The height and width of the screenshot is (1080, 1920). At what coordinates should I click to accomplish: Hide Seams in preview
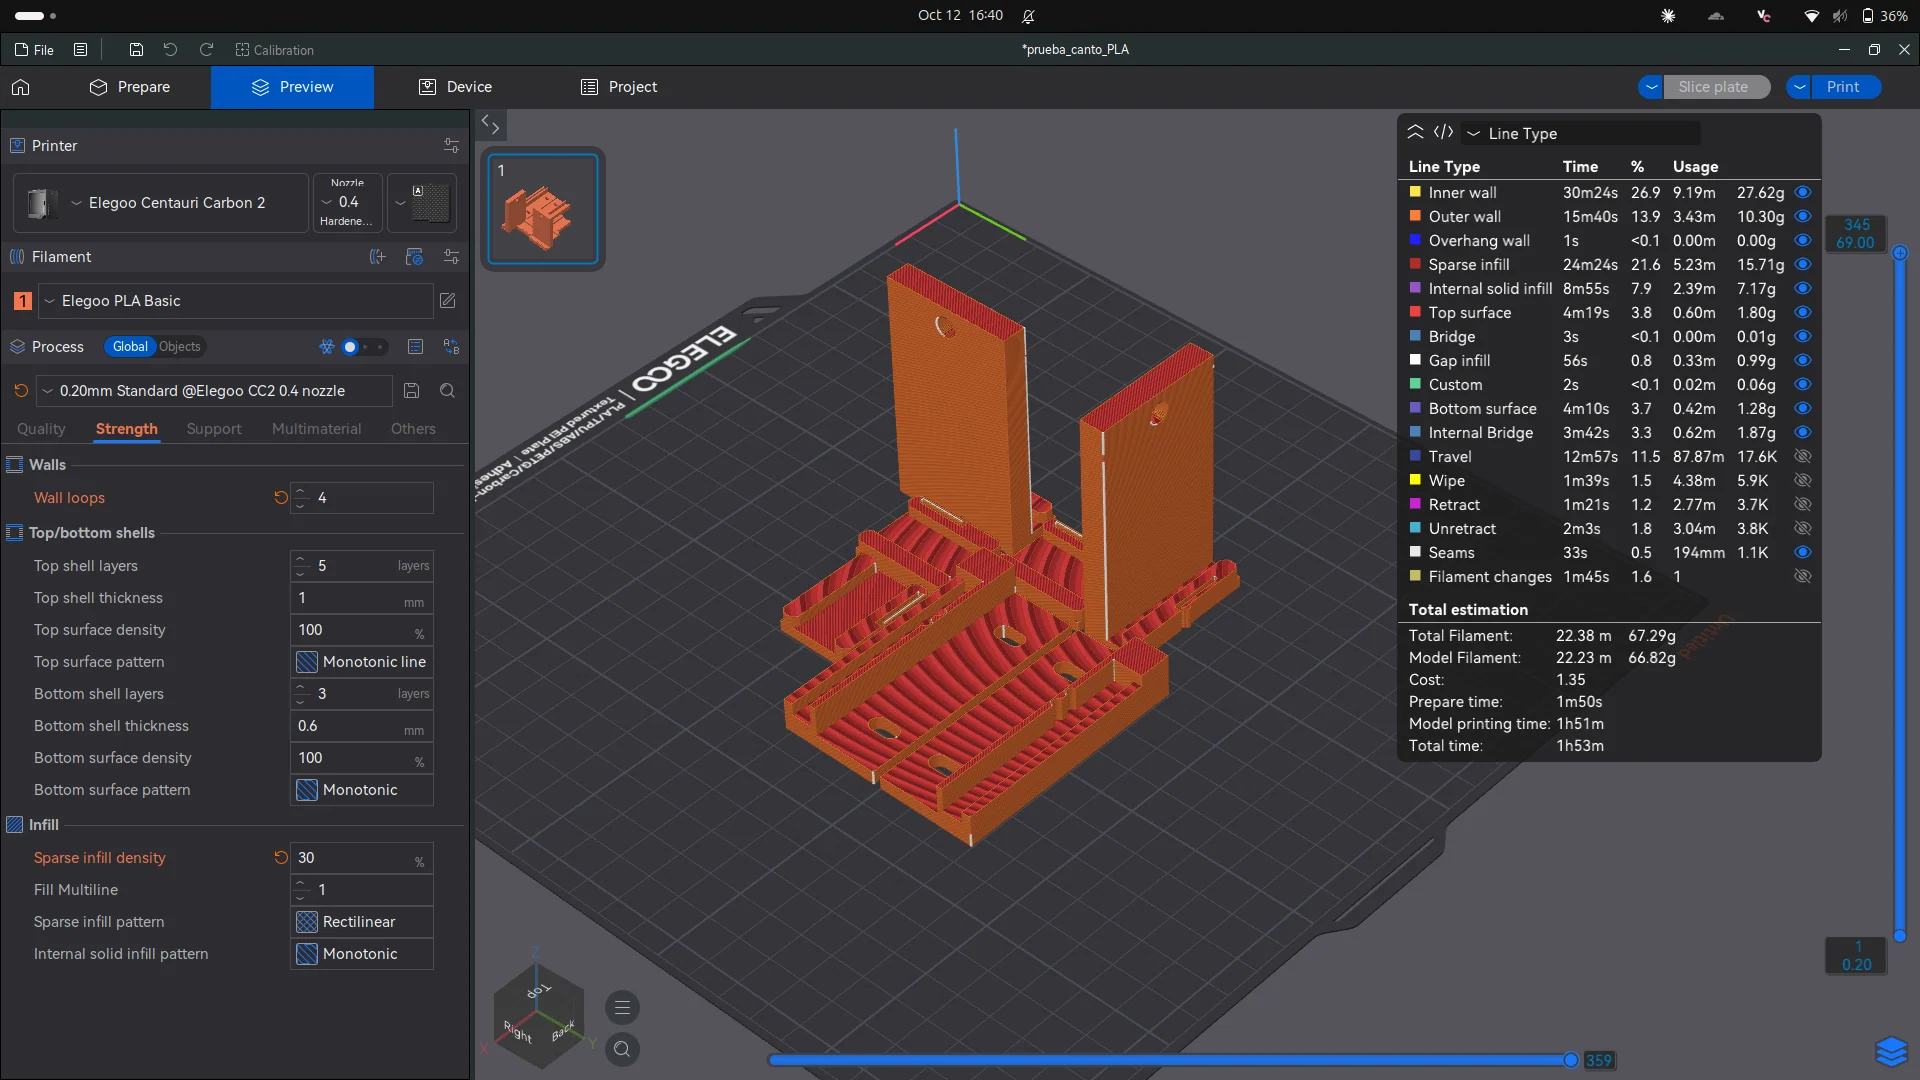(1803, 552)
